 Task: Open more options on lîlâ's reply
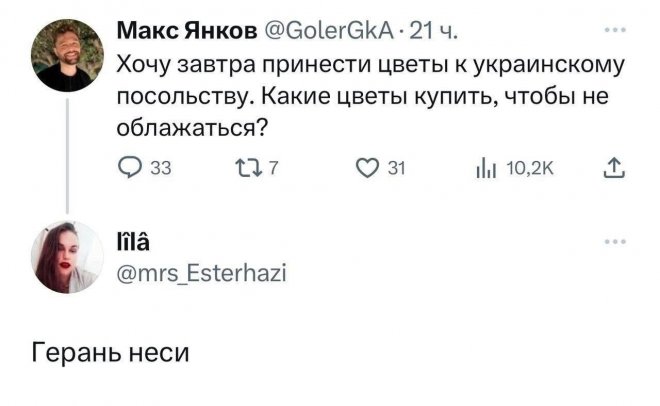click(617, 243)
